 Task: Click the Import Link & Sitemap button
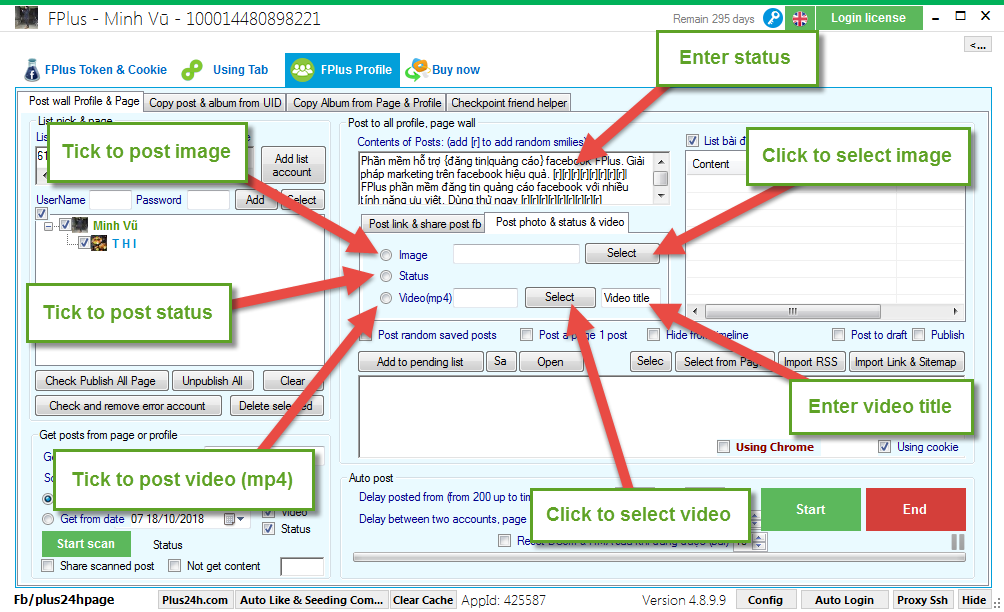[905, 362]
